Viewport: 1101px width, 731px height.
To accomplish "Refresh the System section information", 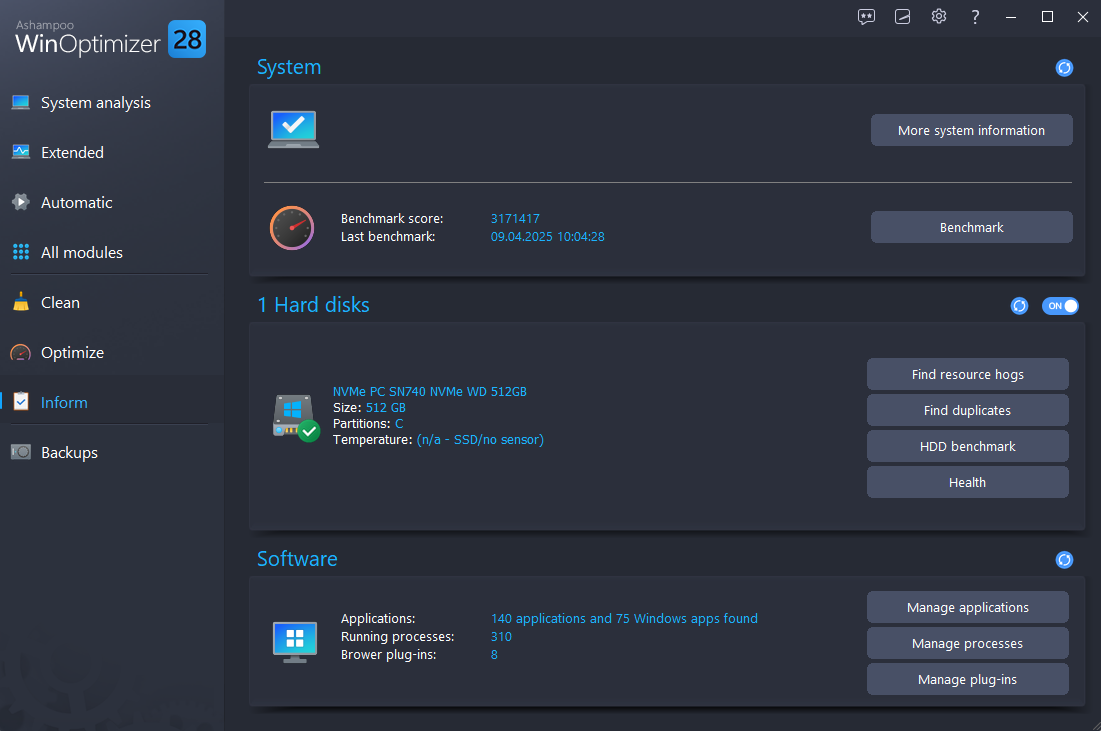I will [1064, 68].
